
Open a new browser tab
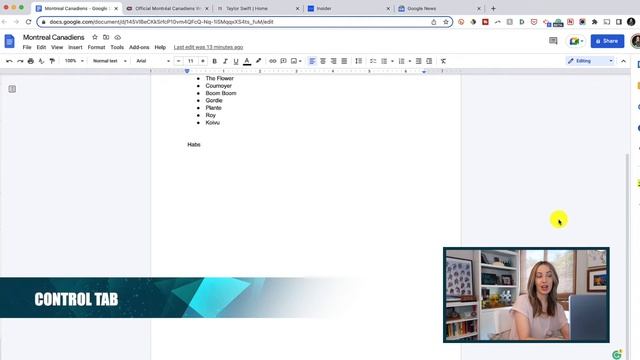(x=493, y=8)
